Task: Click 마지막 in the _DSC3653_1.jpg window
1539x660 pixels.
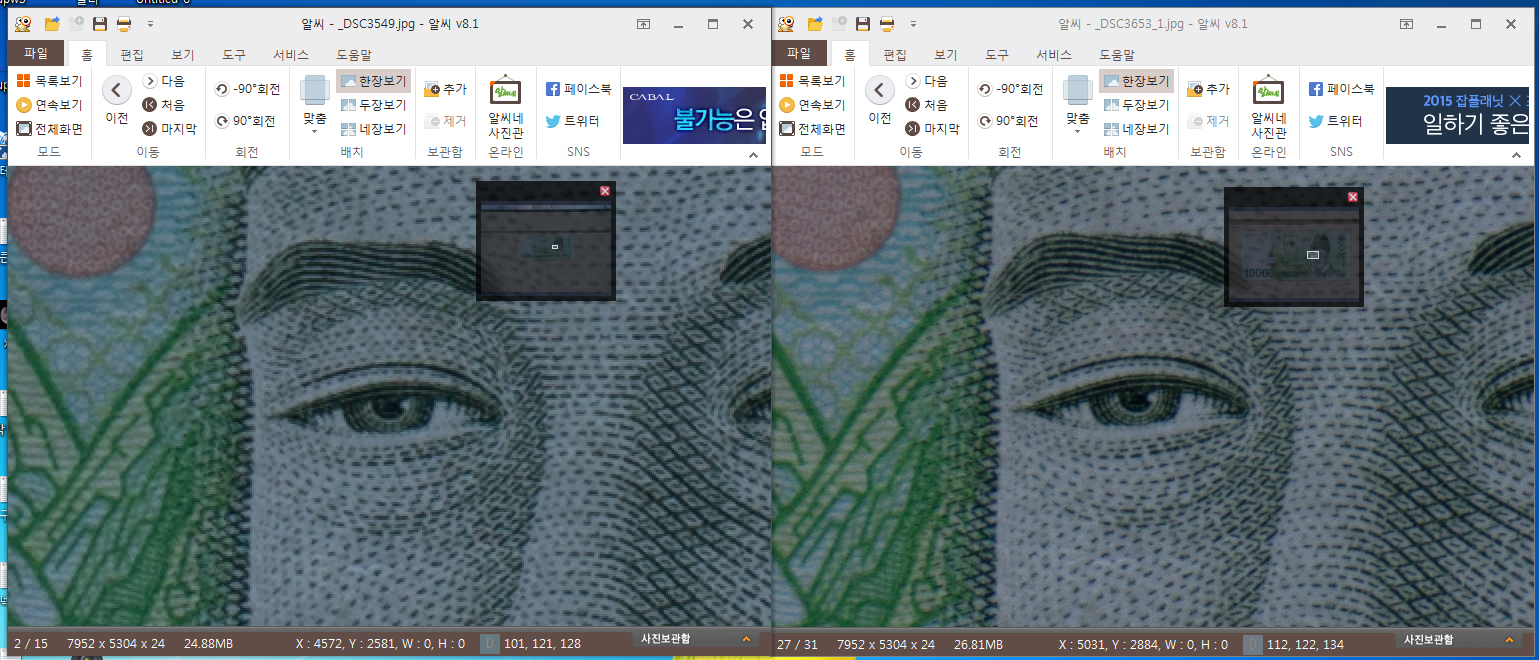Action: [x=932, y=128]
